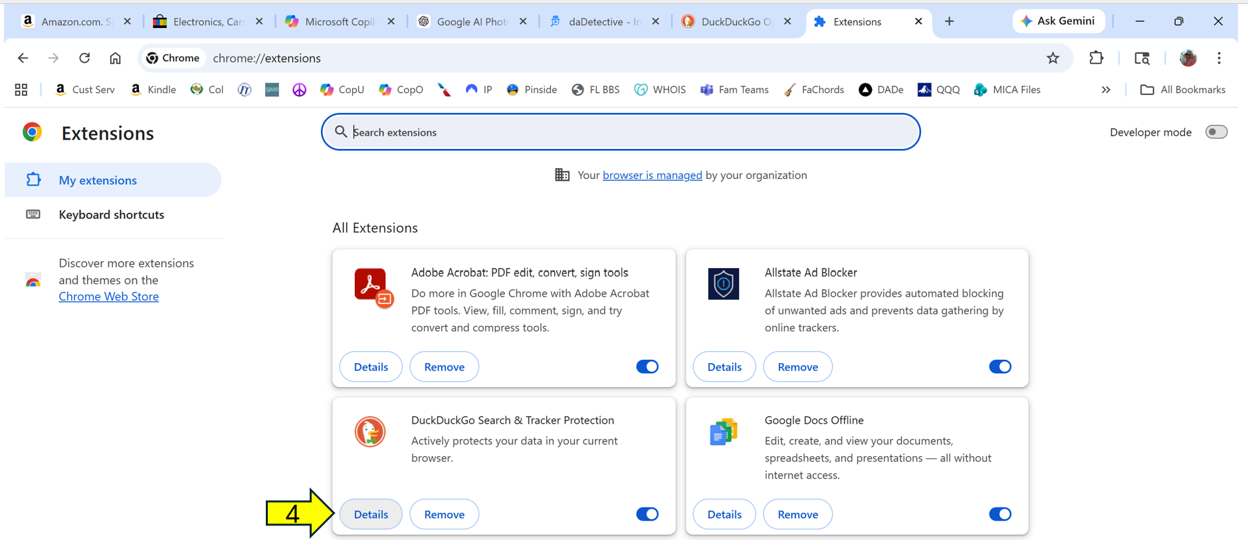This screenshot has height=540, width=1248.
Task: Open Details for DuckDuckGo extension
Action: coord(370,514)
